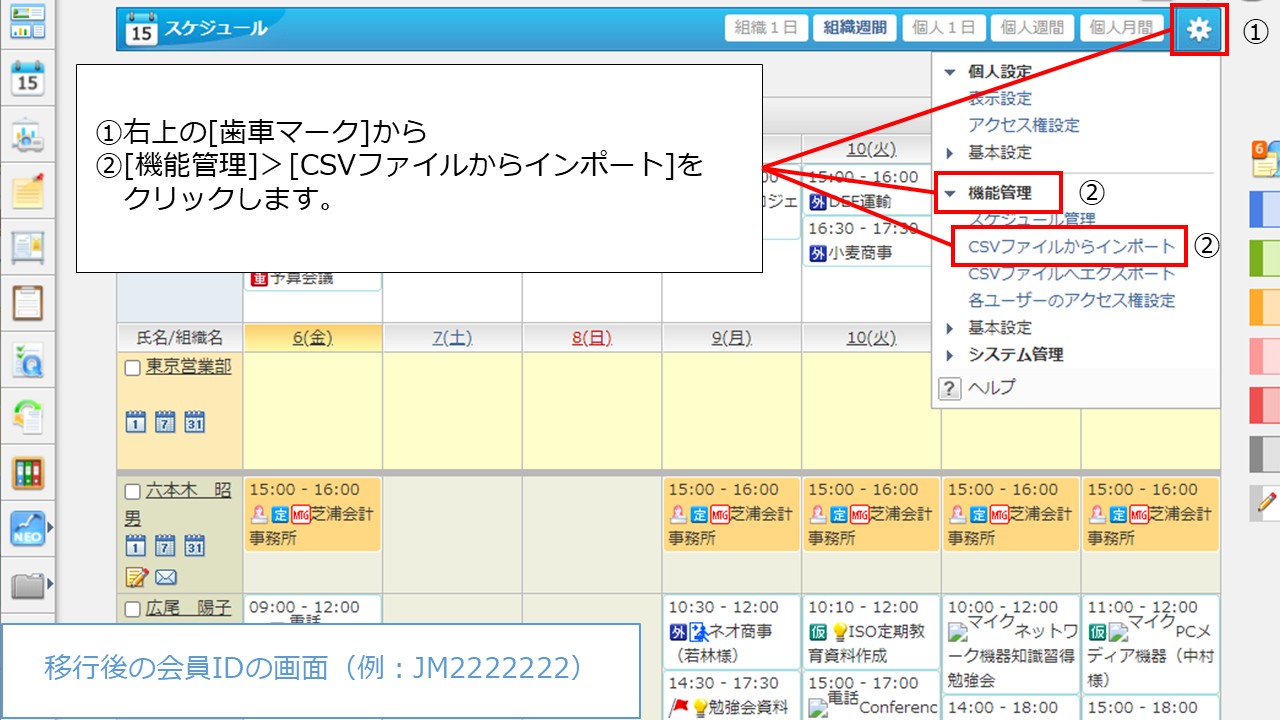1280x720 pixels.
Task: Click the envelope icon under 六本木 昭男
Action: pos(166,577)
